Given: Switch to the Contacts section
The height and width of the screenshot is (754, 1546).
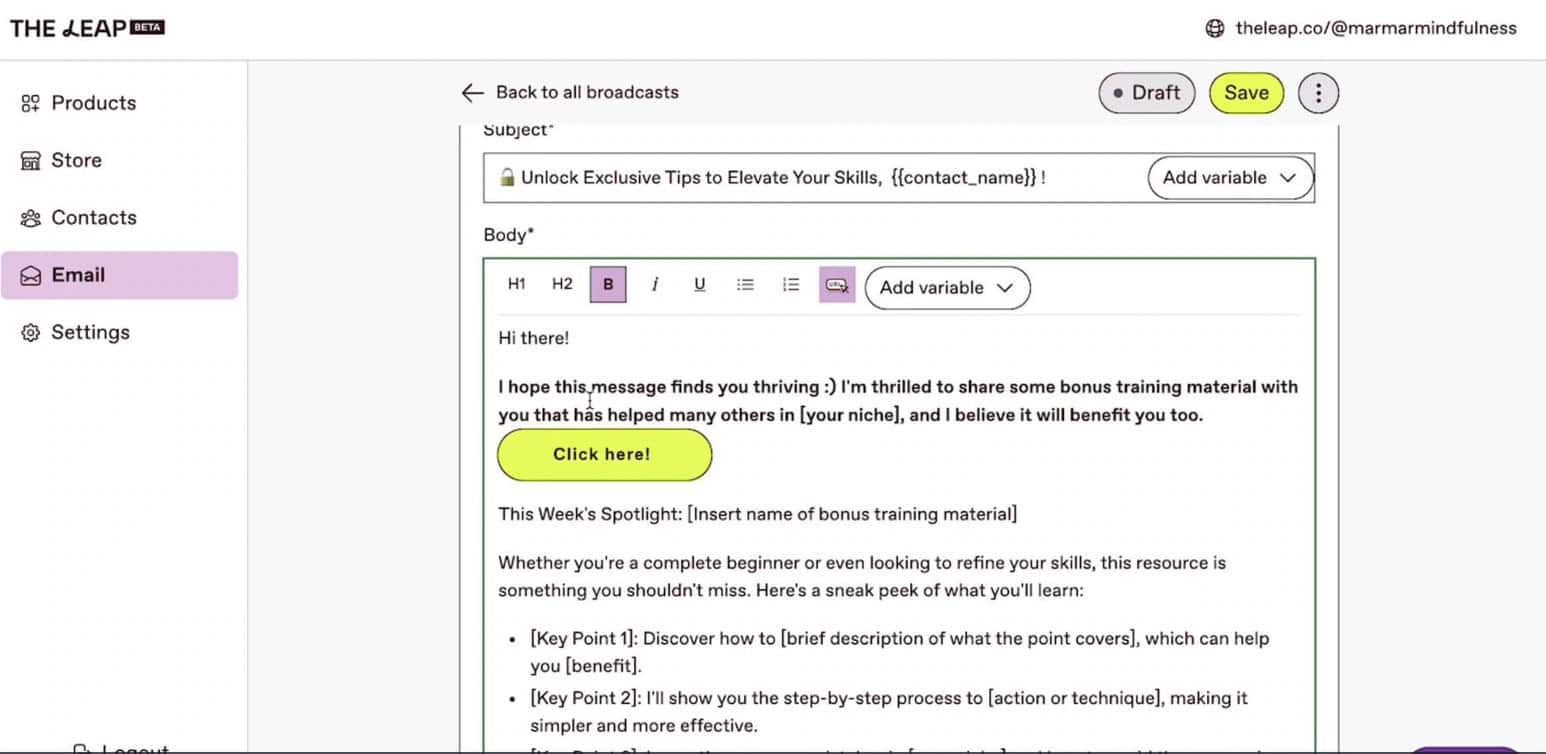Looking at the screenshot, I should tap(93, 217).
